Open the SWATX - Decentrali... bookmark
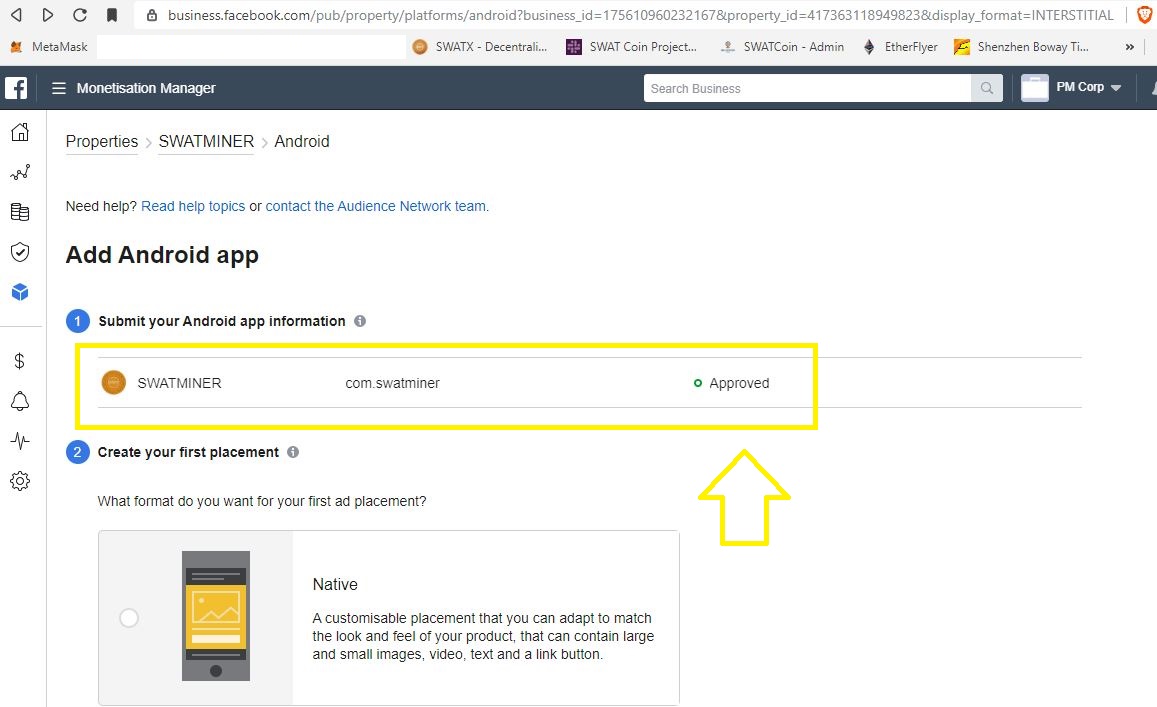The width and height of the screenshot is (1157, 707). coord(480,46)
